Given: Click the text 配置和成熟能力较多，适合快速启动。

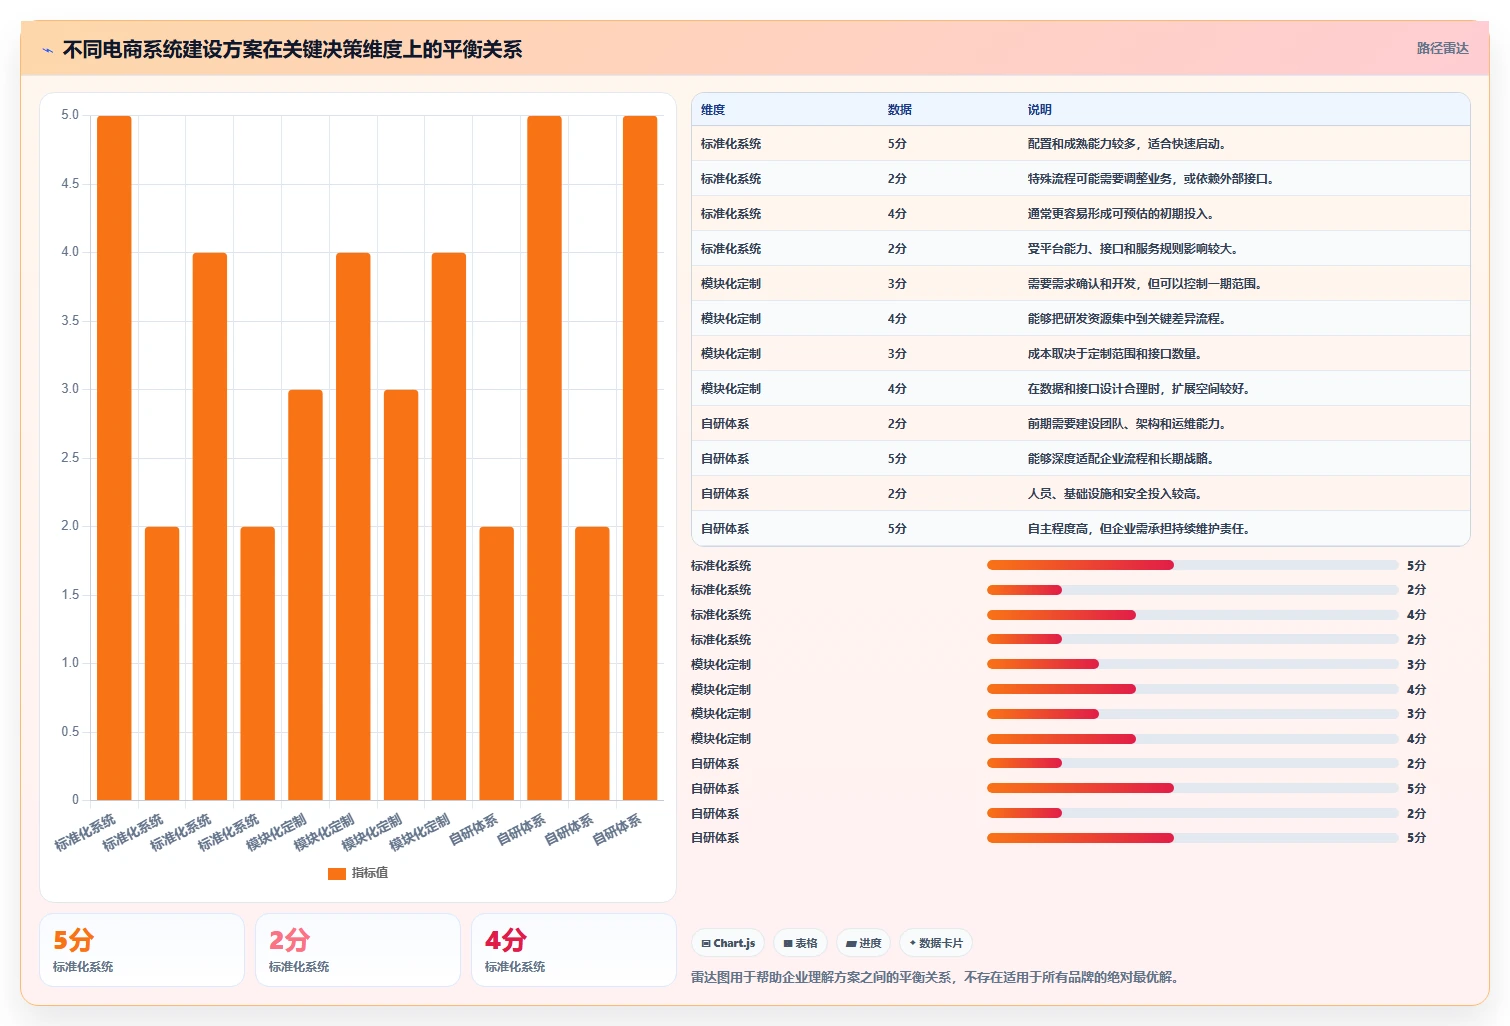Looking at the screenshot, I should tap(1127, 144).
